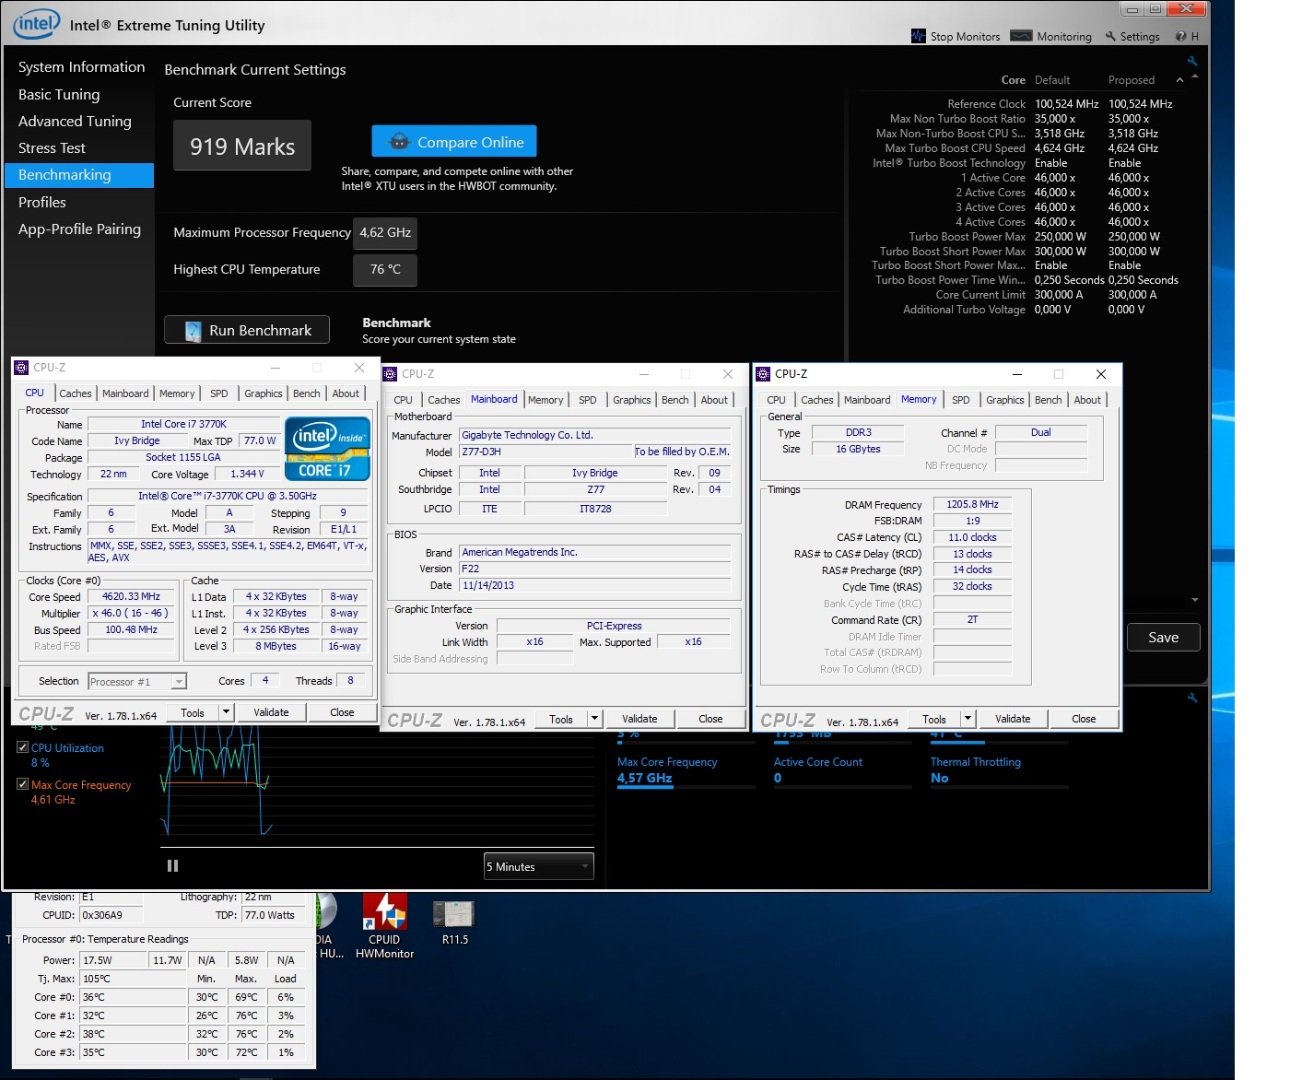Click blue wrench icon near monitoring panel
The width and height of the screenshot is (1302, 1080).
(x=1192, y=698)
